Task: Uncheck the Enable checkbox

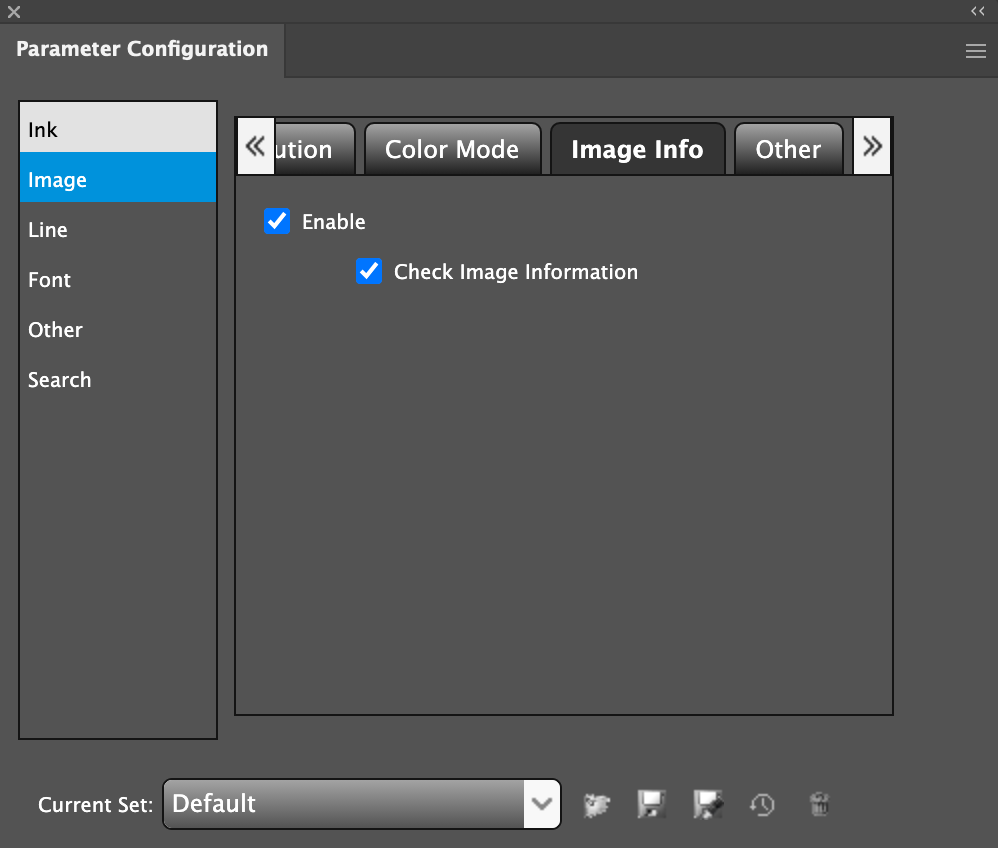Action: [x=277, y=221]
